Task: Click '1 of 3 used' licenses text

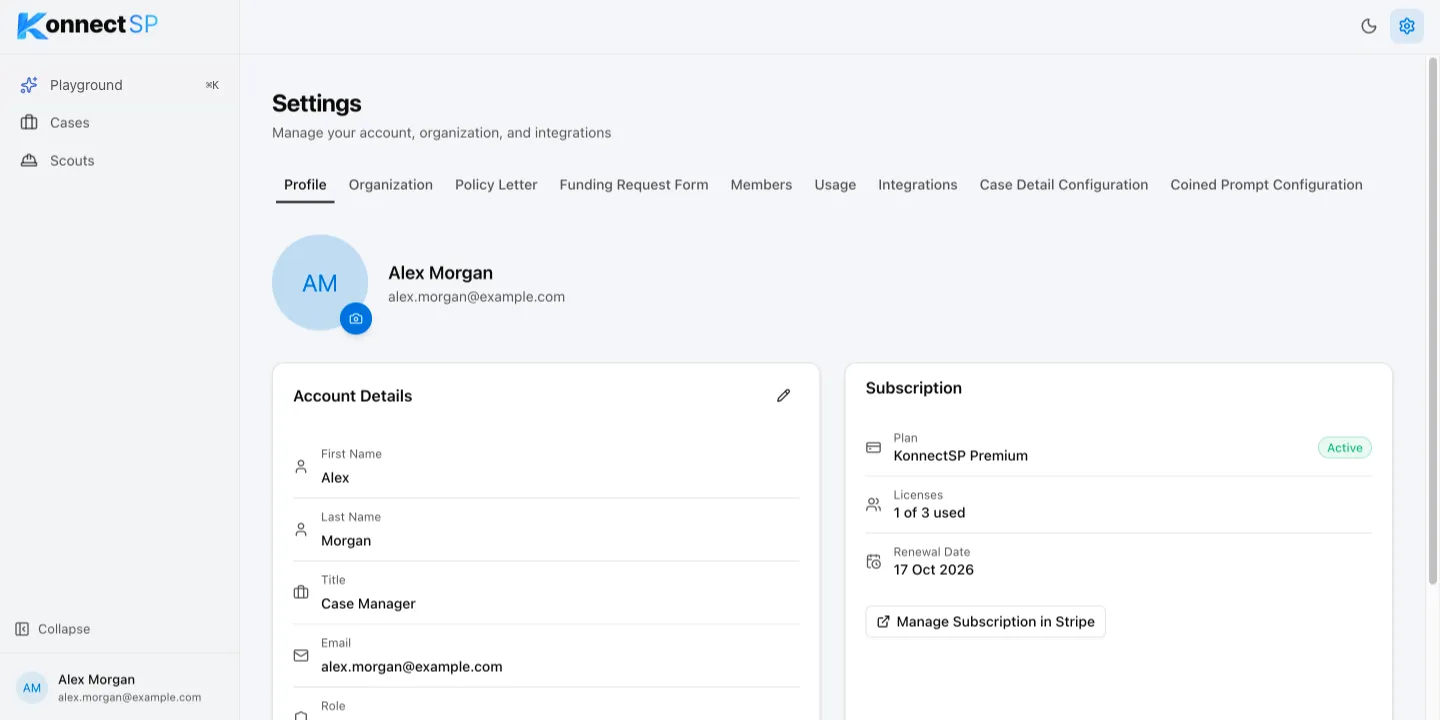Action: 930,513
